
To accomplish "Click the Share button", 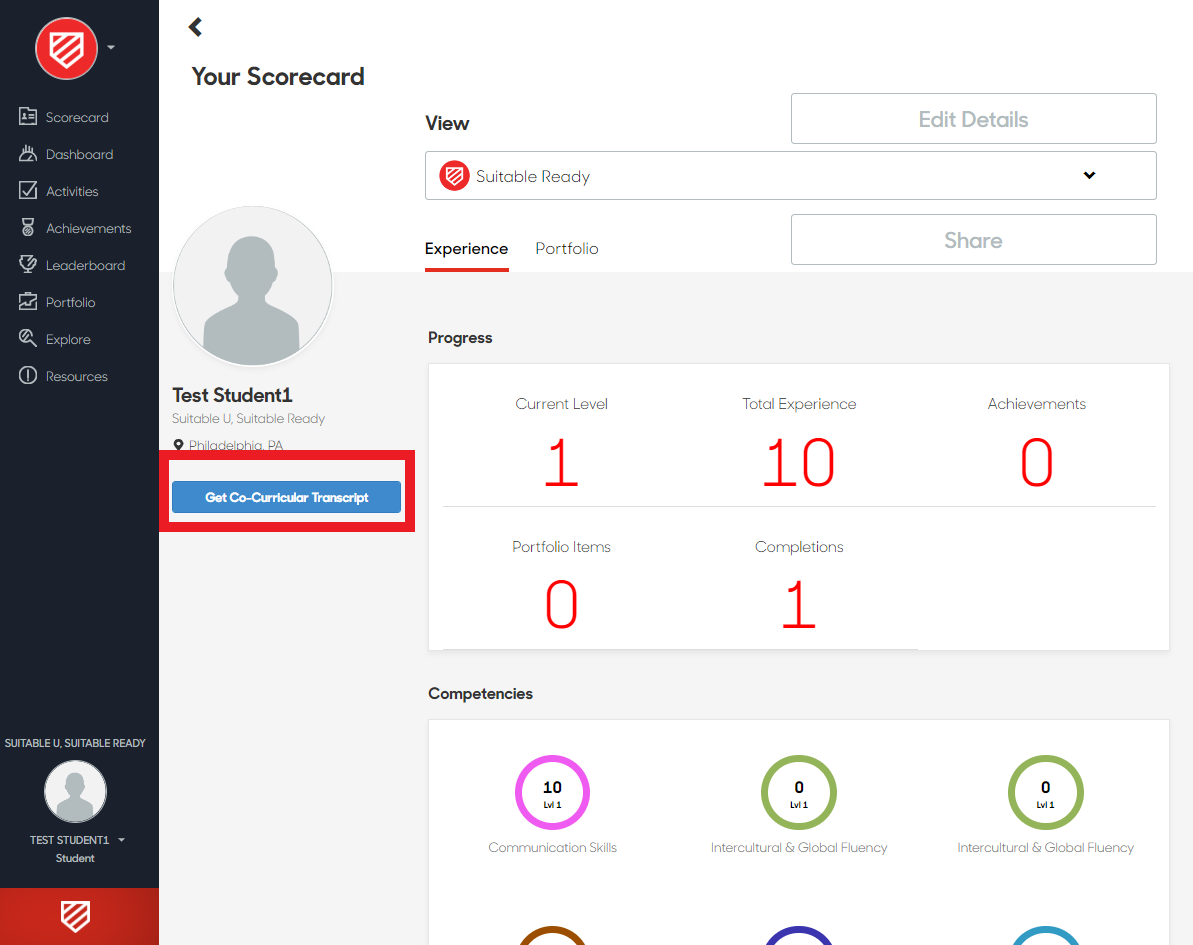I will tap(973, 240).
